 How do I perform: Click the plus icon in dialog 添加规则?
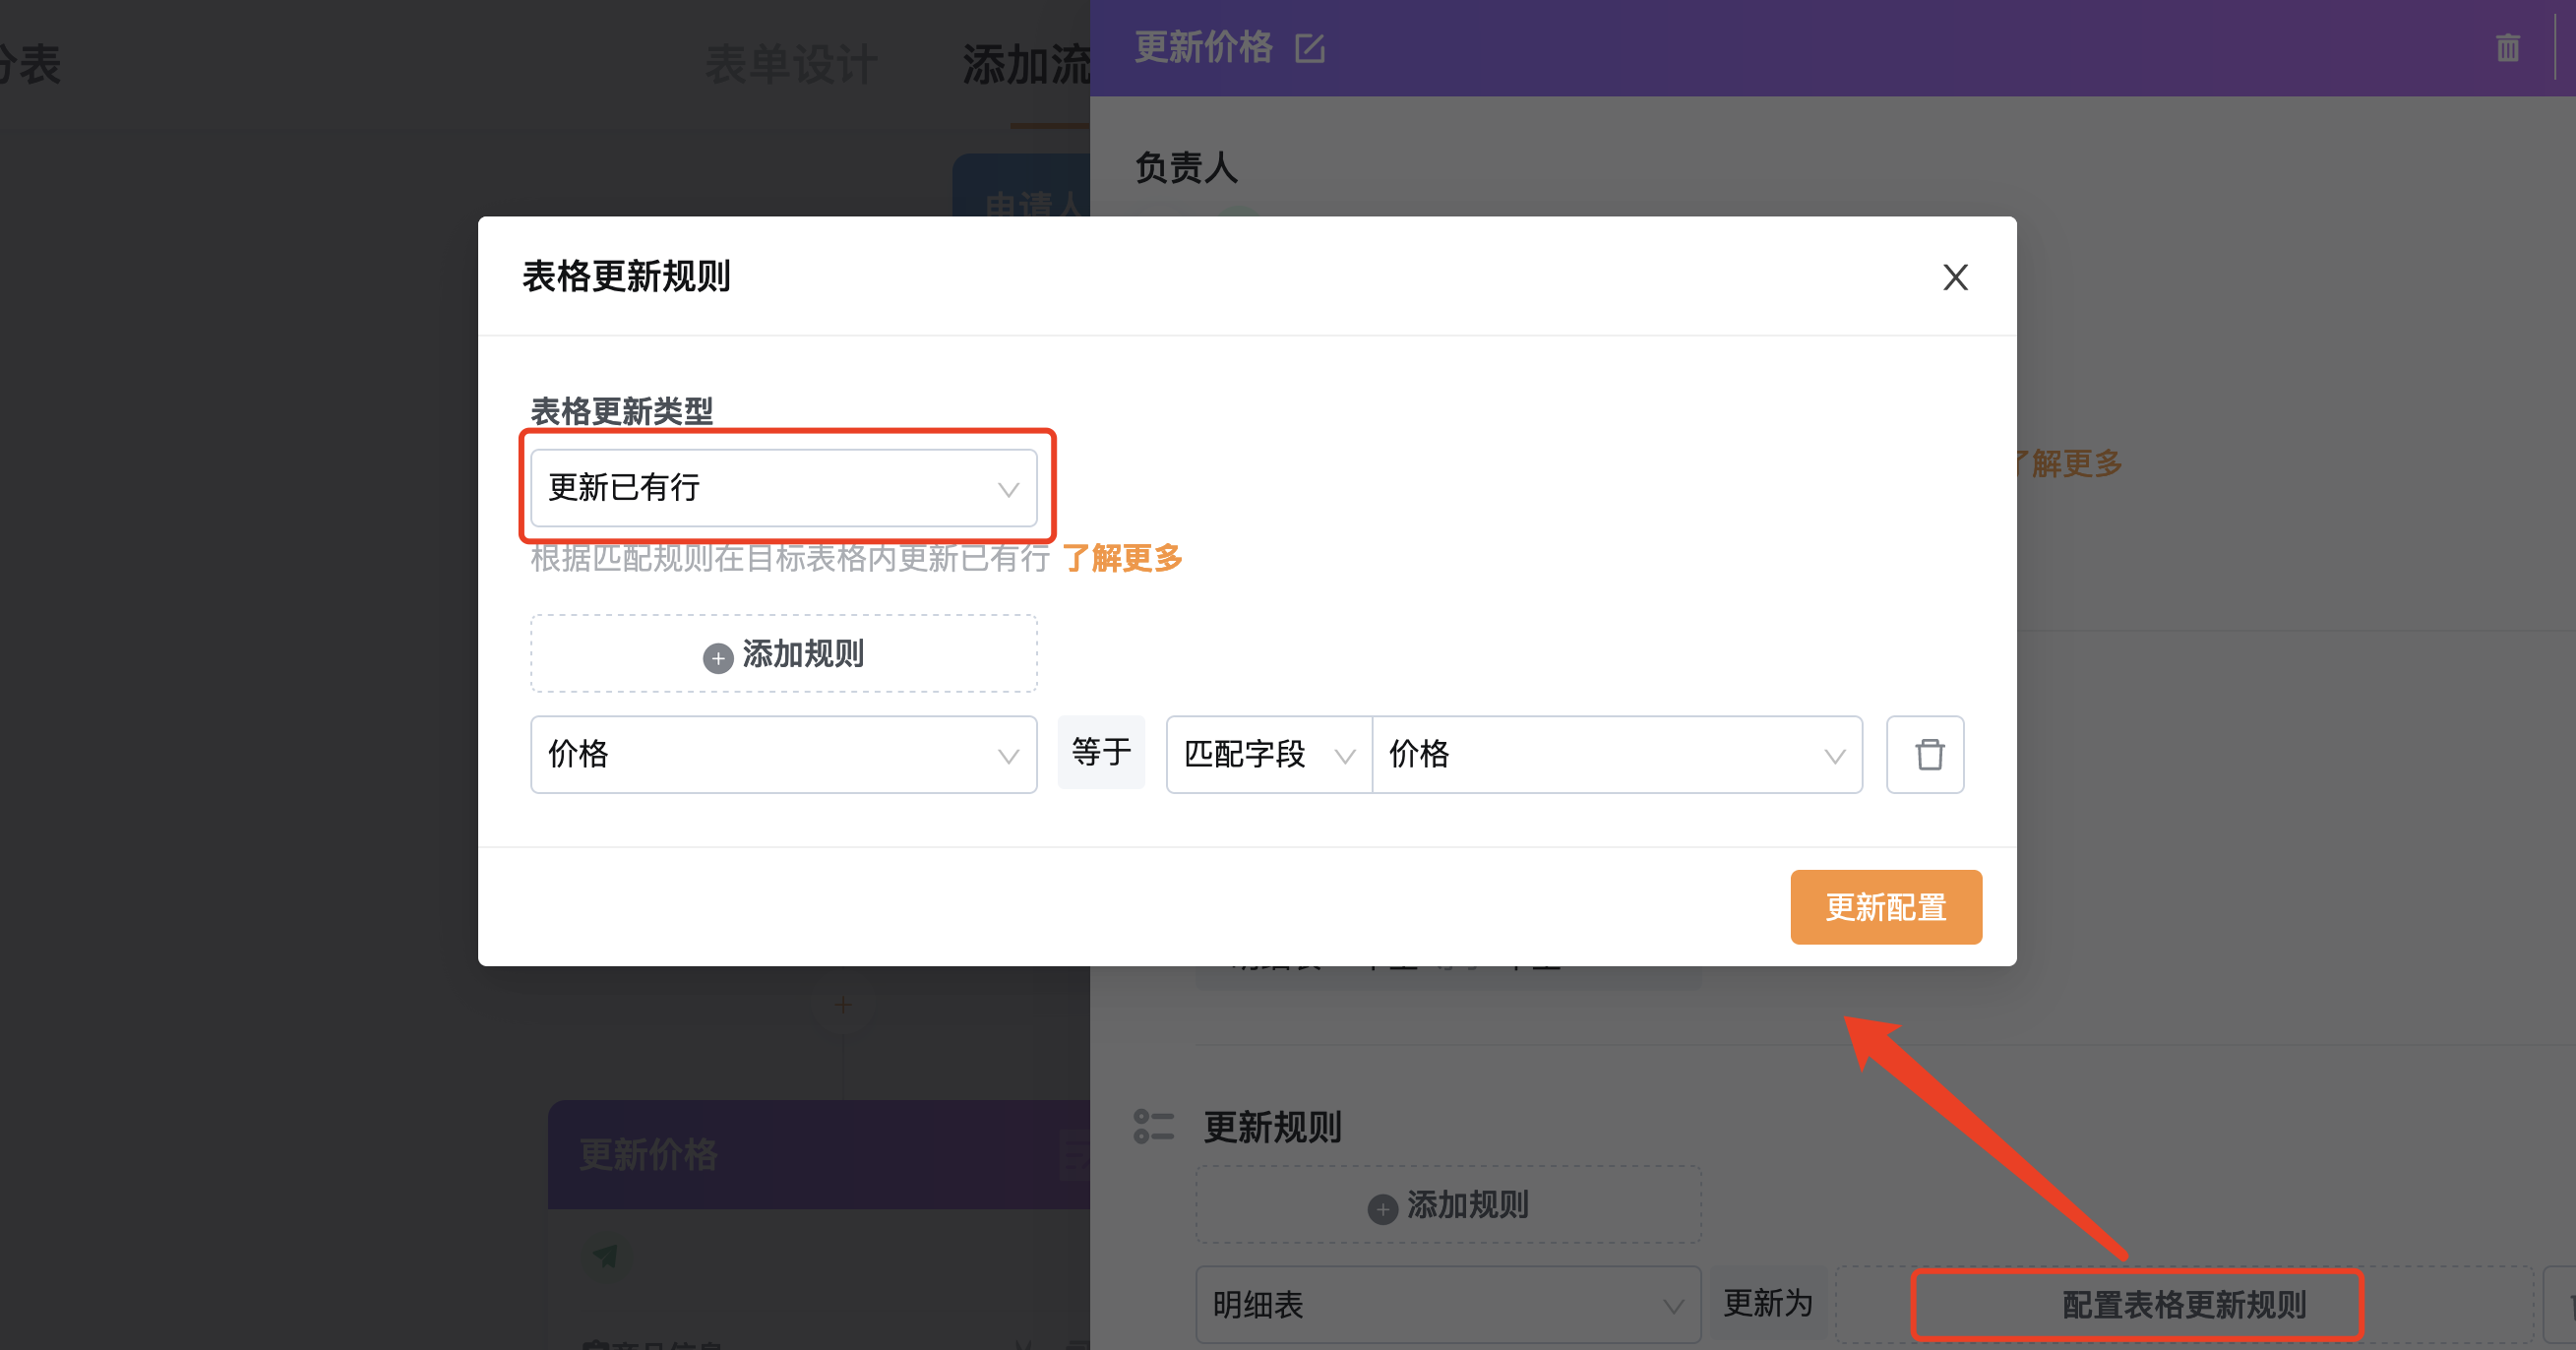pos(718,658)
